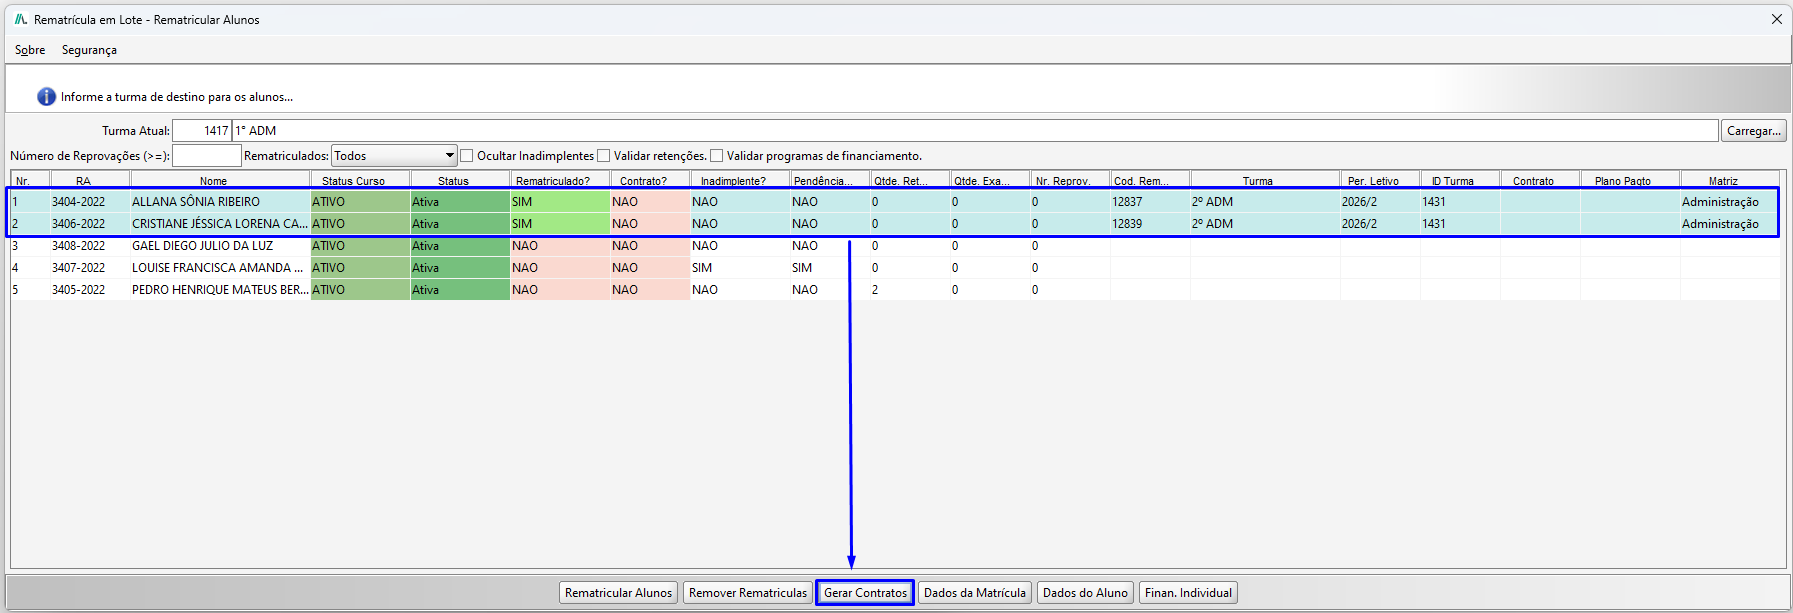The width and height of the screenshot is (1793, 613).
Task: Toggle Ocultar Inadimplentes checkbox
Action: tap(467, 155)
